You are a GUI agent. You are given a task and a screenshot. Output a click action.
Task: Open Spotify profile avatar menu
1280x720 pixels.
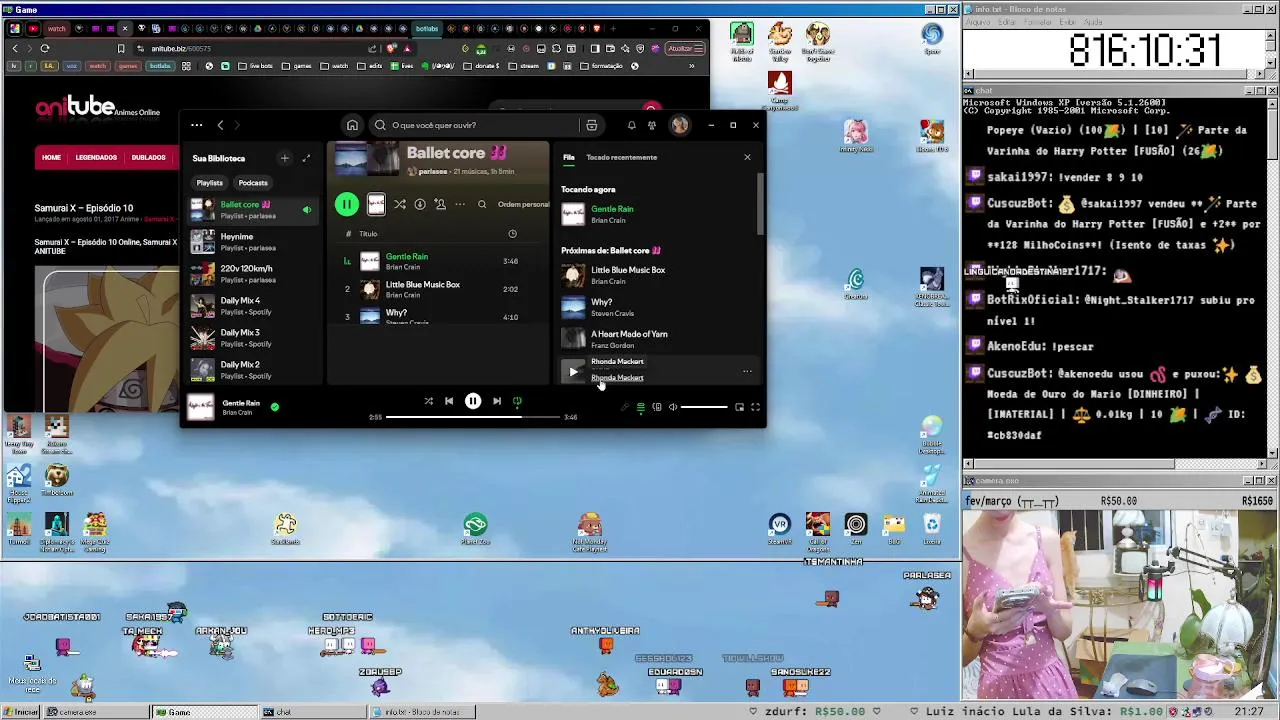[x=680, y=125]
